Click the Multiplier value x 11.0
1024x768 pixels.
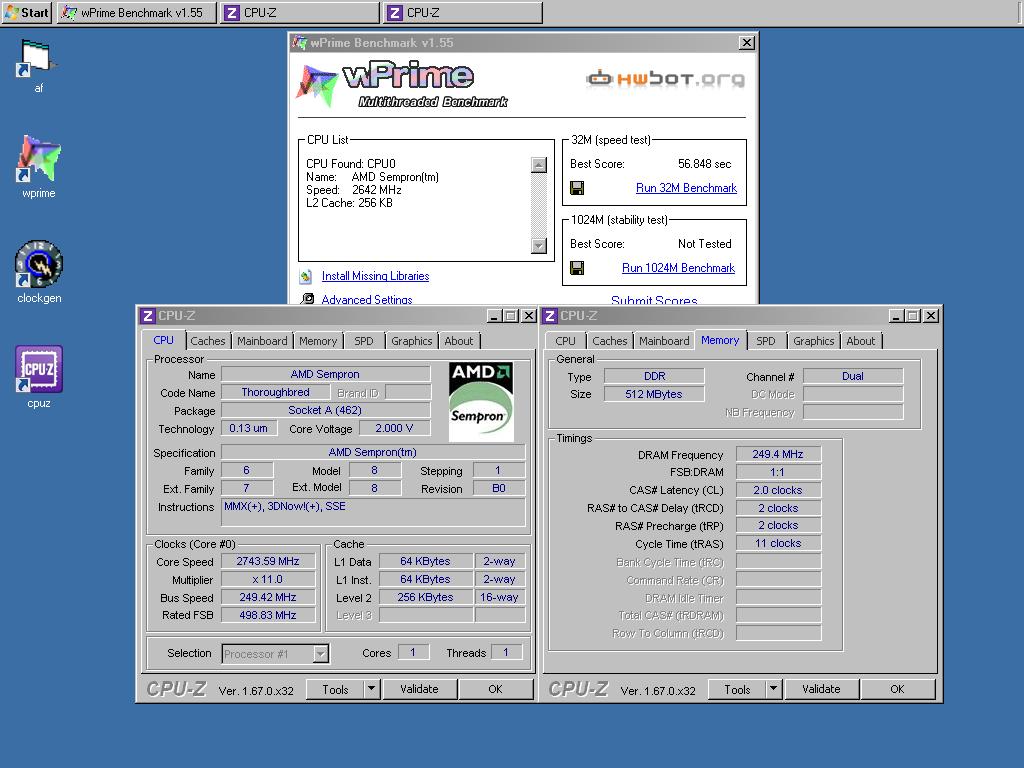[268, 579]
